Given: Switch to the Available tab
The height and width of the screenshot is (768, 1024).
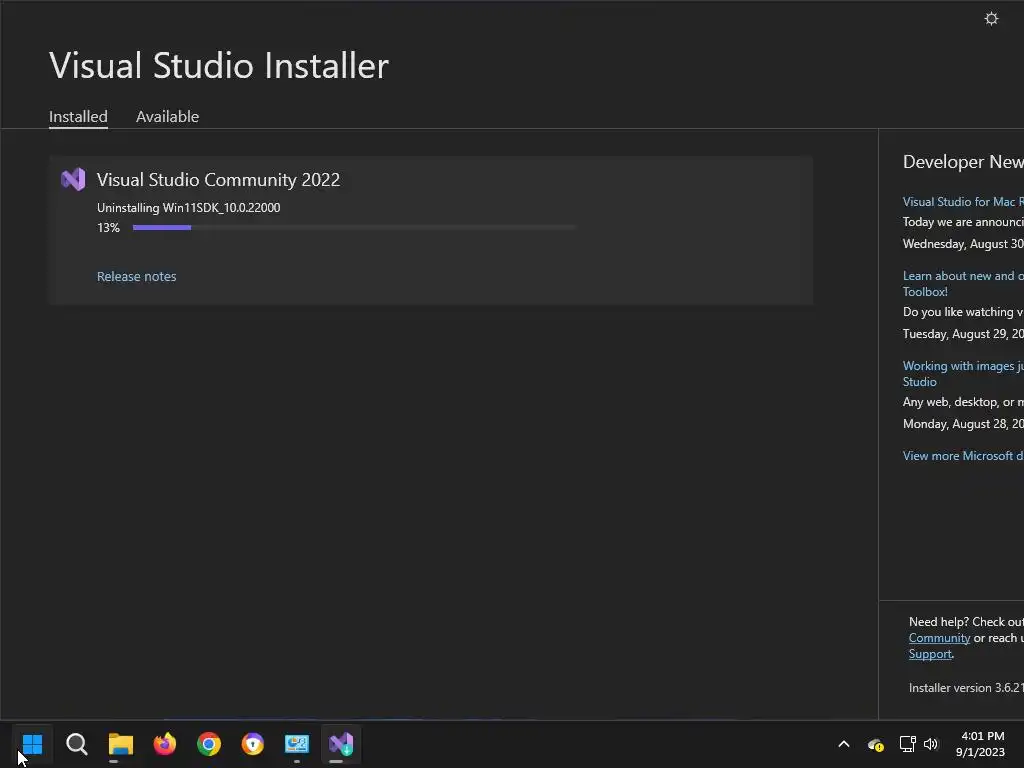Looking at the screenshot, I should coord(167,116).
